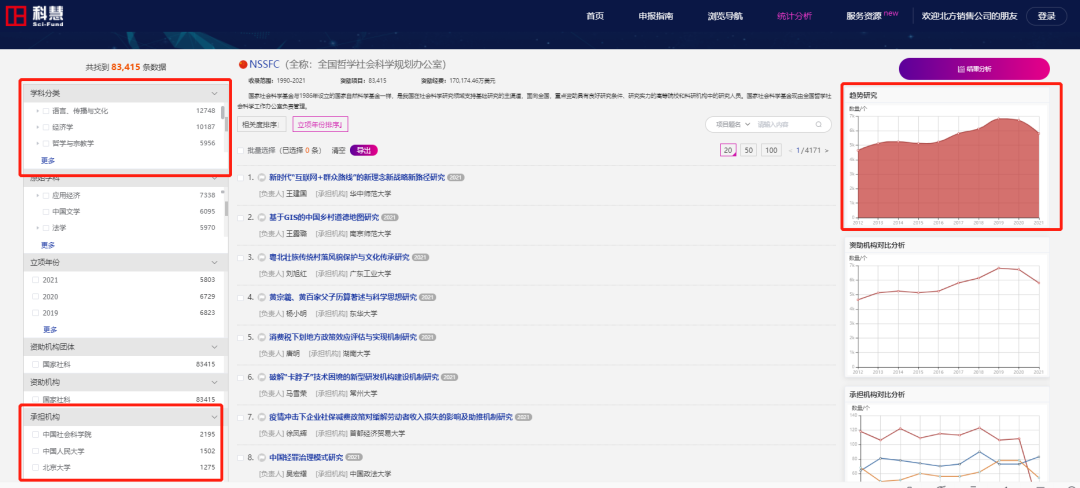Set page size to 20

pos(727,150)
